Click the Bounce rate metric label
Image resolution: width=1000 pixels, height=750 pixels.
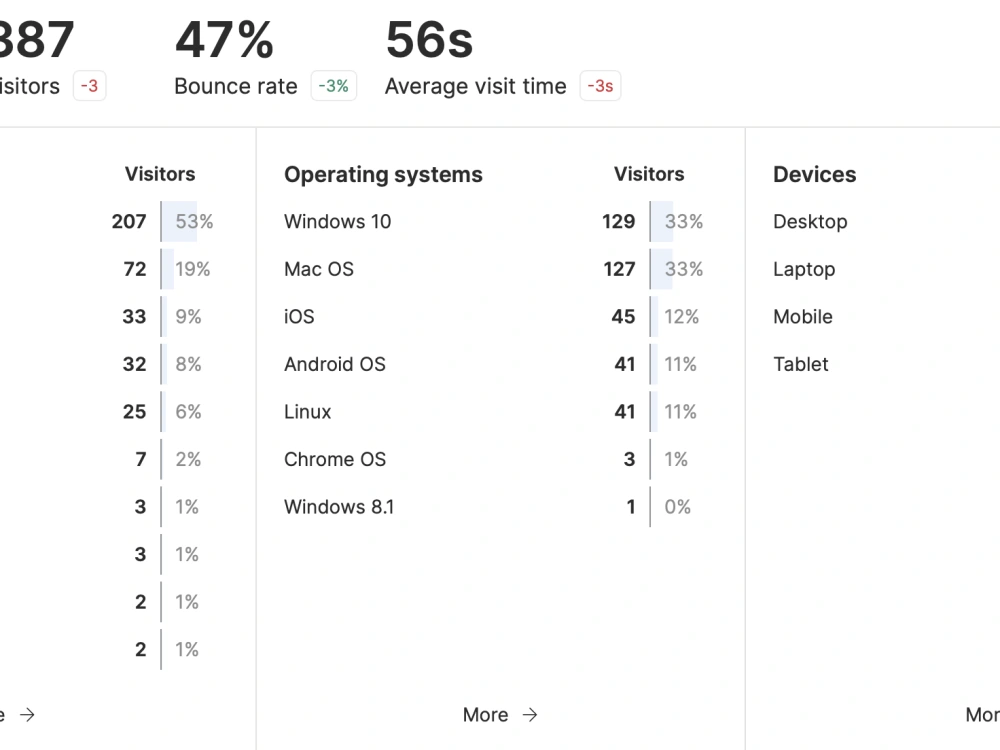(x=235, y=86)
